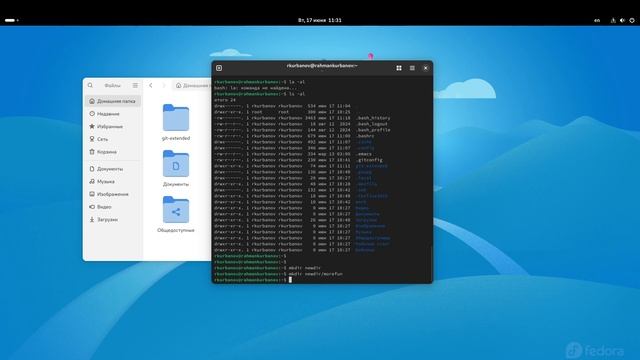Screen dimensions: 640x360
Task: Open Загрузки downloads in Files sidebar
Action: point(113,219)
